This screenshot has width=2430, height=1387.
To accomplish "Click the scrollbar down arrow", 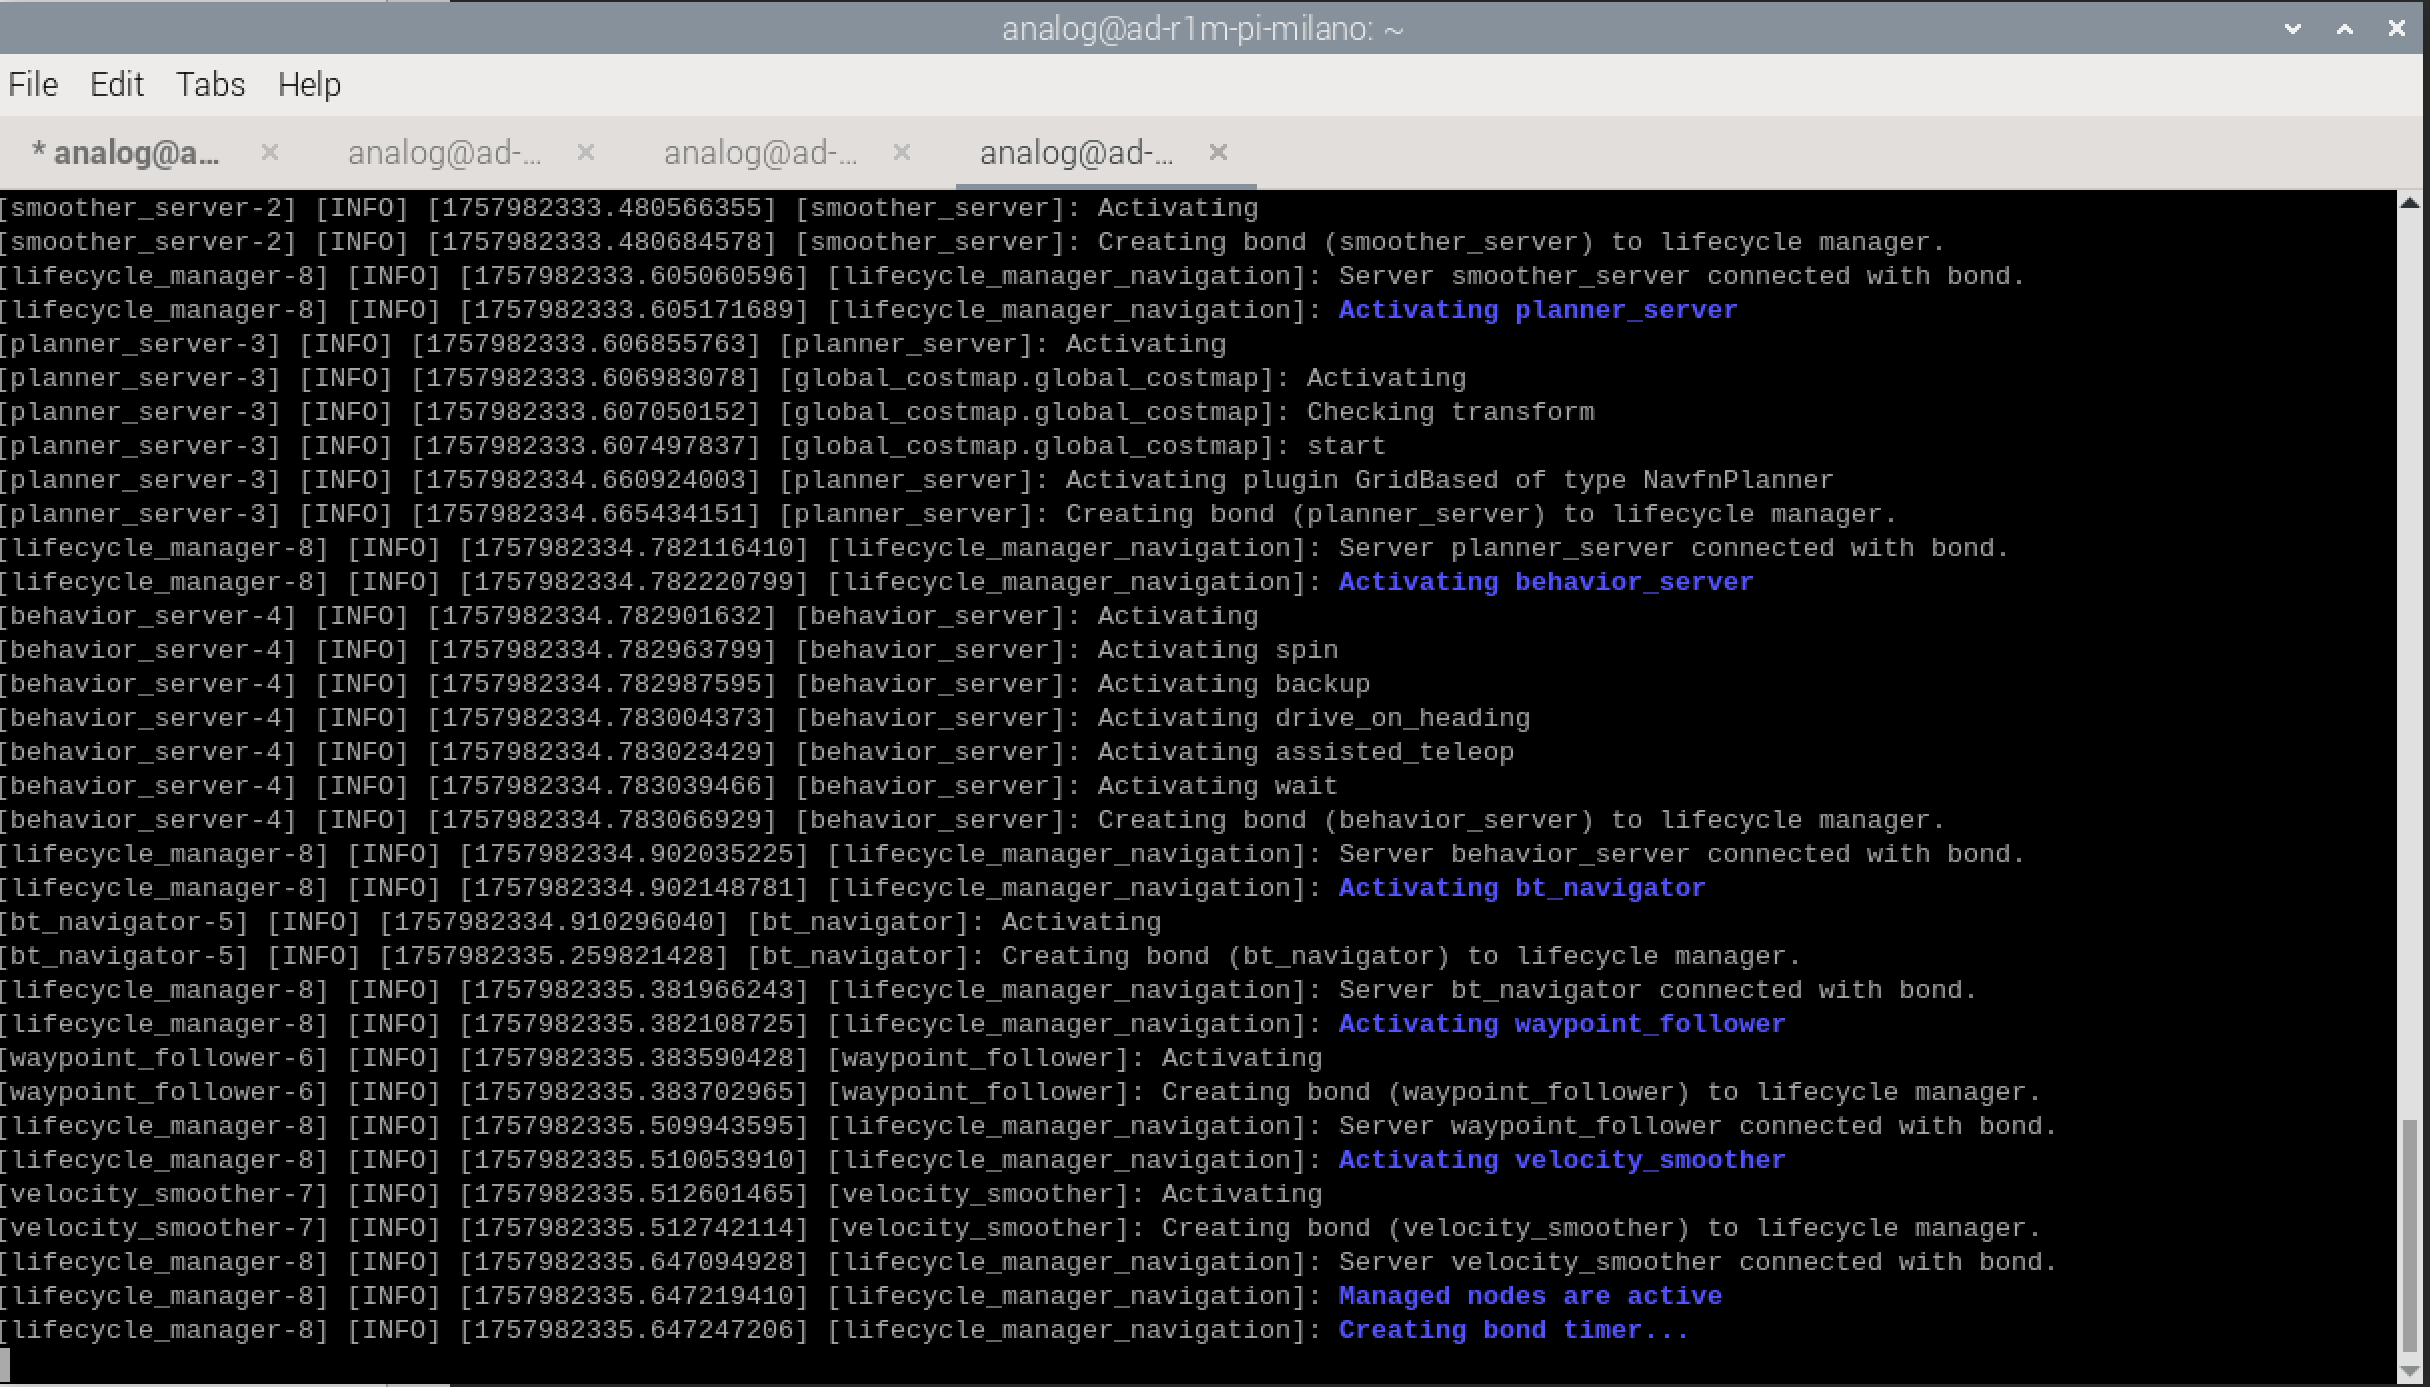I will [x=2410, y=1372].
